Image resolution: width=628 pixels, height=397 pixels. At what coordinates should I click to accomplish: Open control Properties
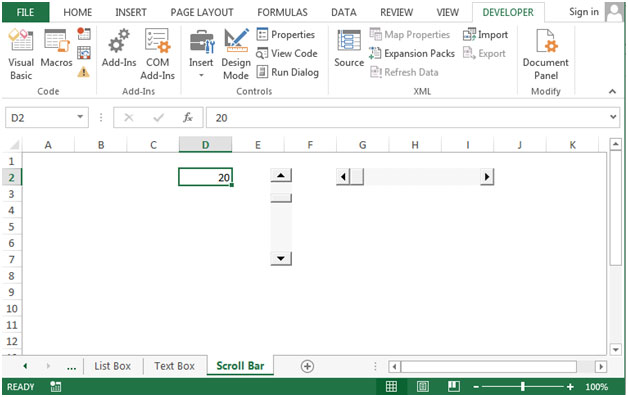click(x=286, y=34)
